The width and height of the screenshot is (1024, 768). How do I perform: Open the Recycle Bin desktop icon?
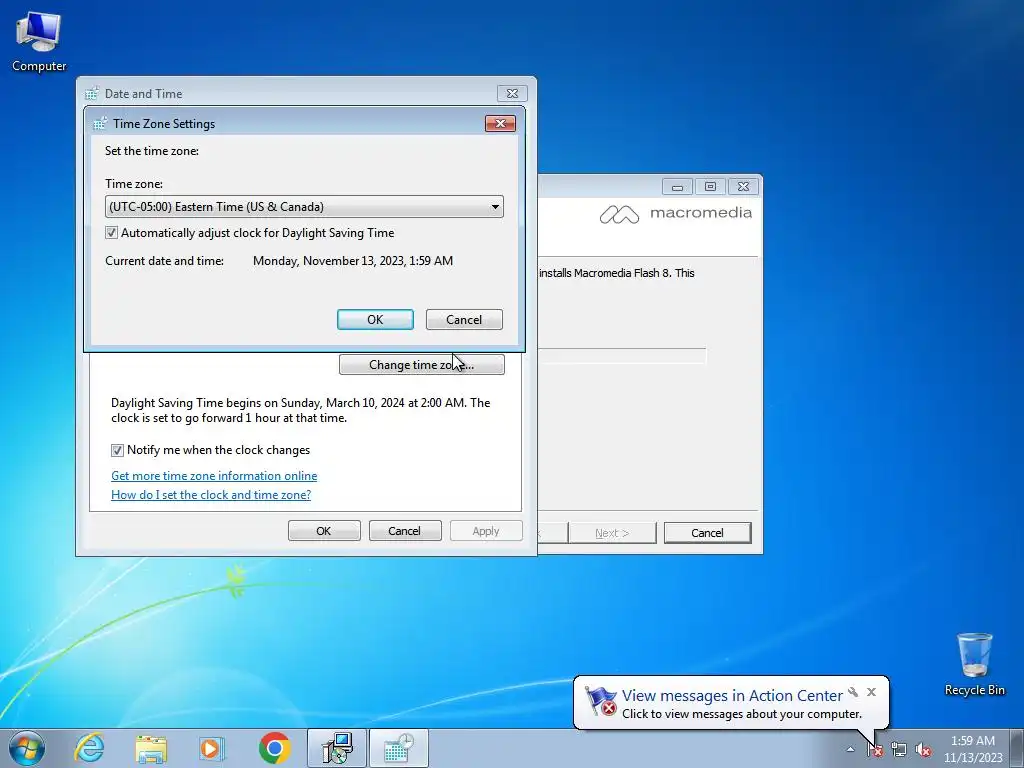974,664
